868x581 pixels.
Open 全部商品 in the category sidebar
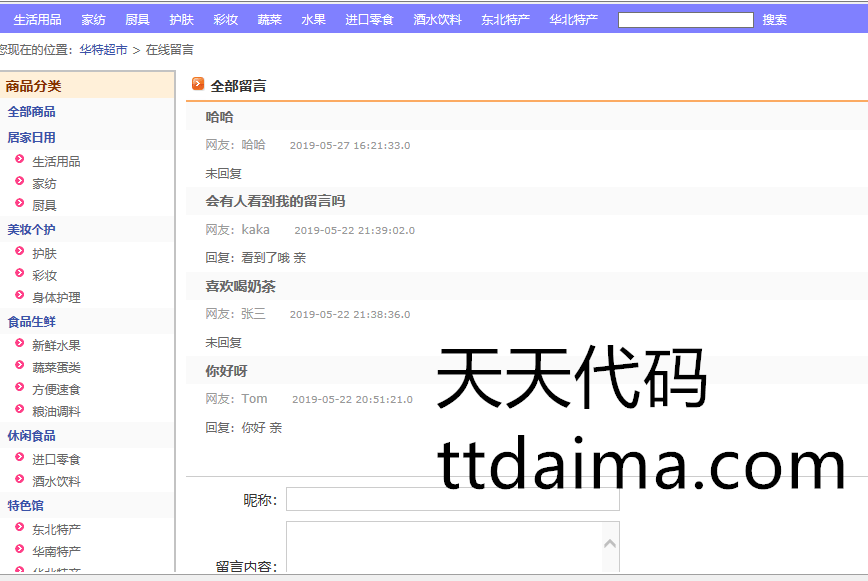[31, 112]
